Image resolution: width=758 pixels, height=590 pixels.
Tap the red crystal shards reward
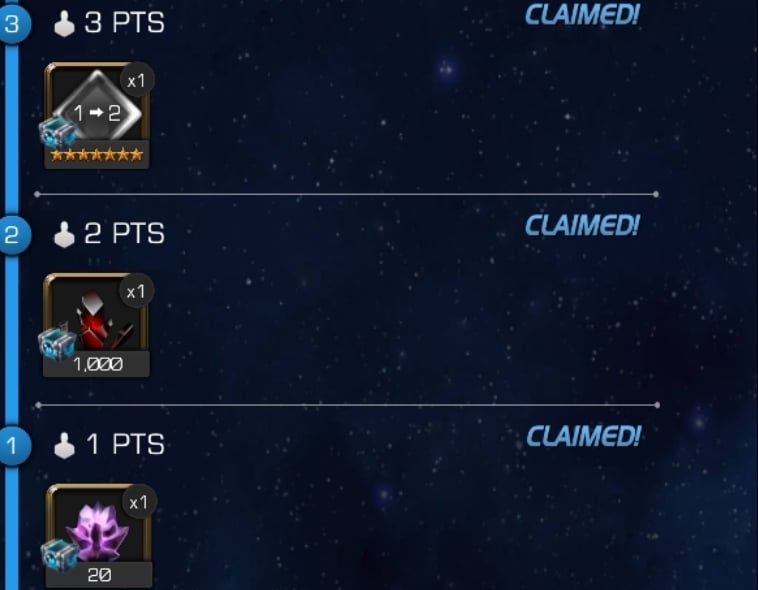pyautogui.click(x=96, y=325)
